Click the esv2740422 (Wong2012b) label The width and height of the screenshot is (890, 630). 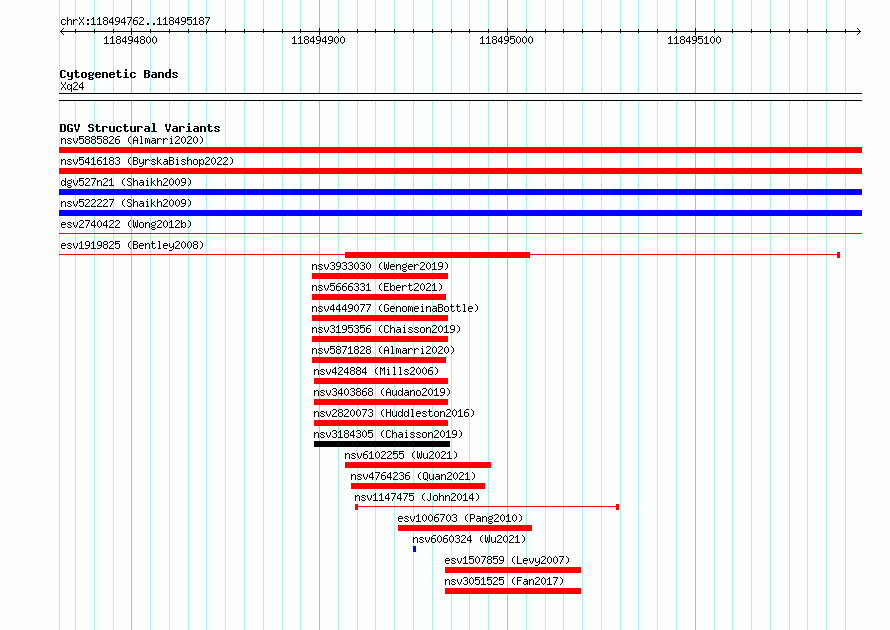(x=126, y=224)
